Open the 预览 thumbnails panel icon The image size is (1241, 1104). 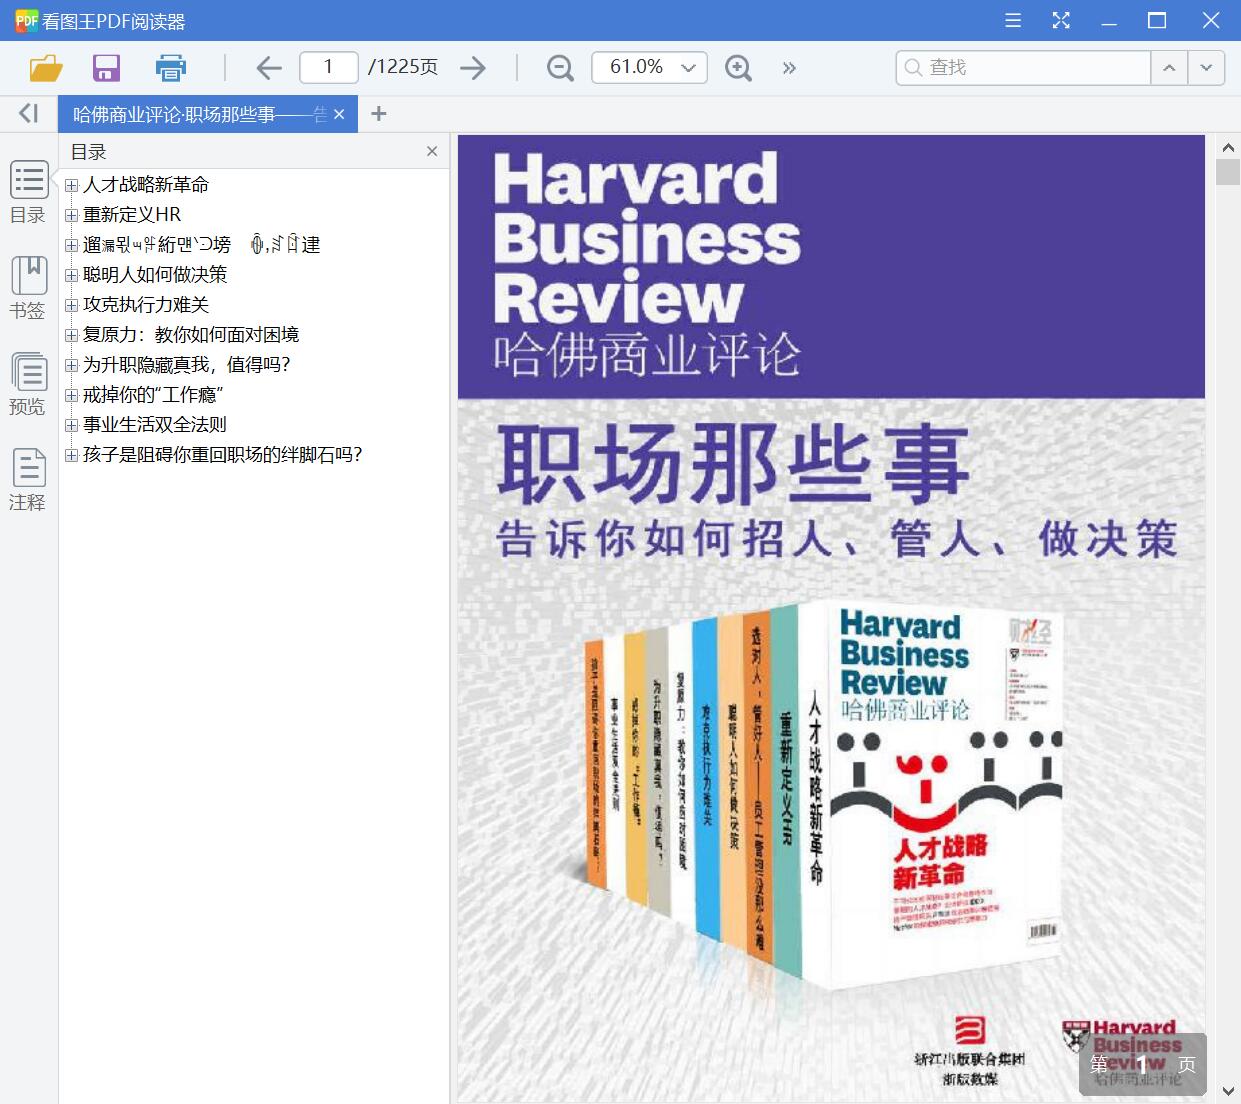[29, 384]
